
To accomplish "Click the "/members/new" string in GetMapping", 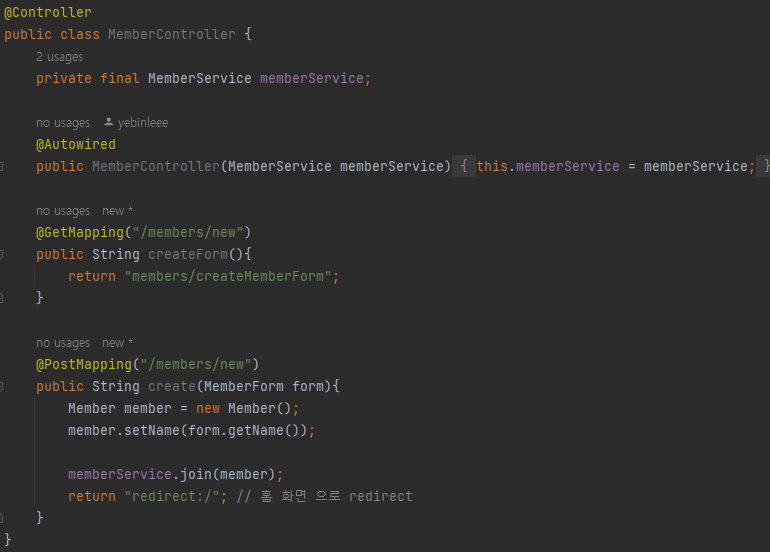I will 188,232.
